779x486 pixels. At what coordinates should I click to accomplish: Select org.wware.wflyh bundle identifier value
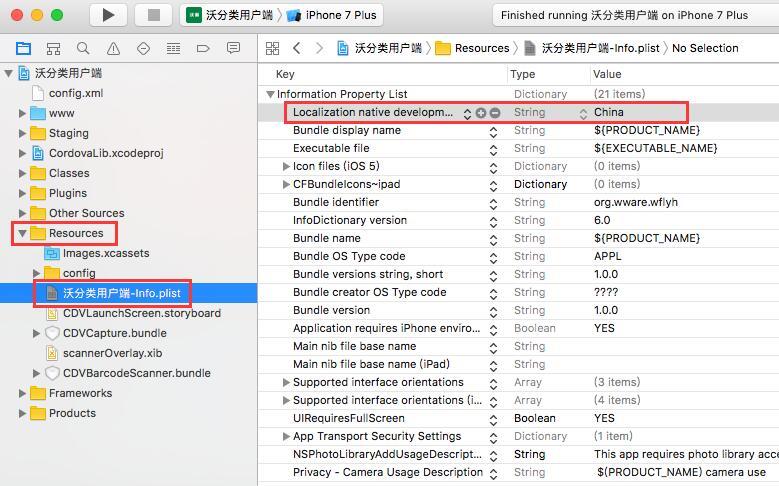[636, 202]
